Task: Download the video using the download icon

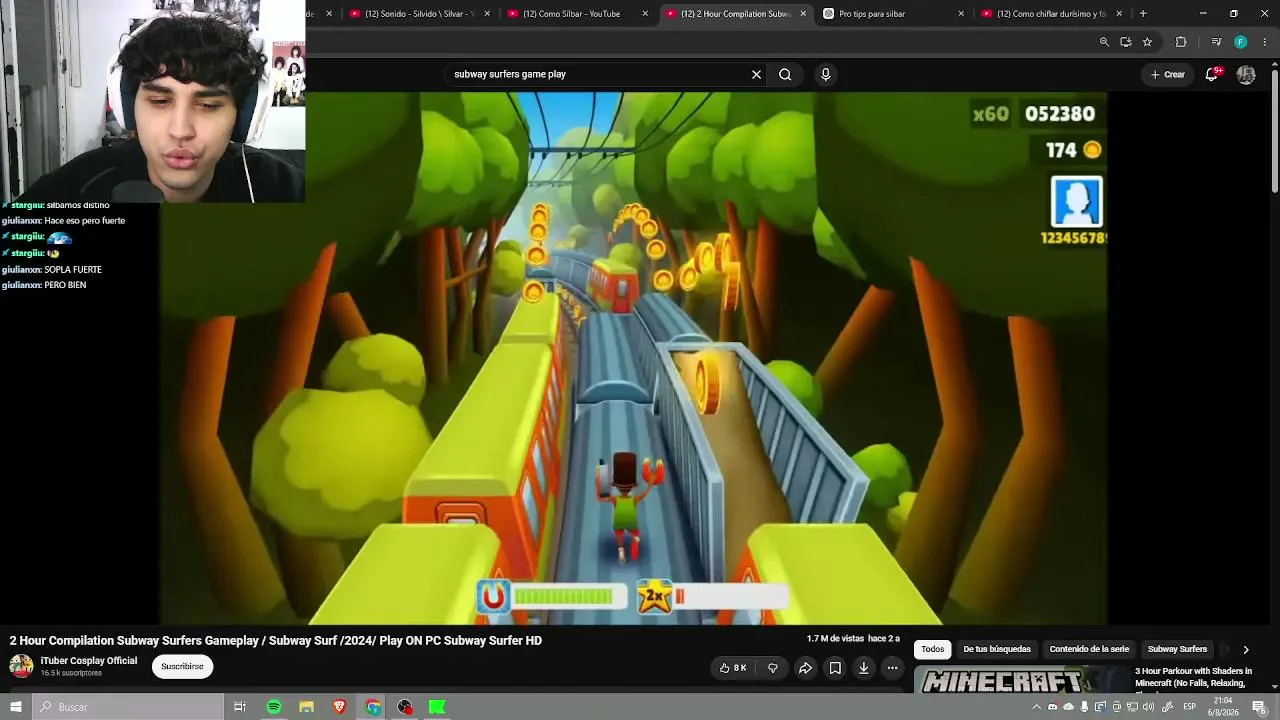Action: coord(864,668)
